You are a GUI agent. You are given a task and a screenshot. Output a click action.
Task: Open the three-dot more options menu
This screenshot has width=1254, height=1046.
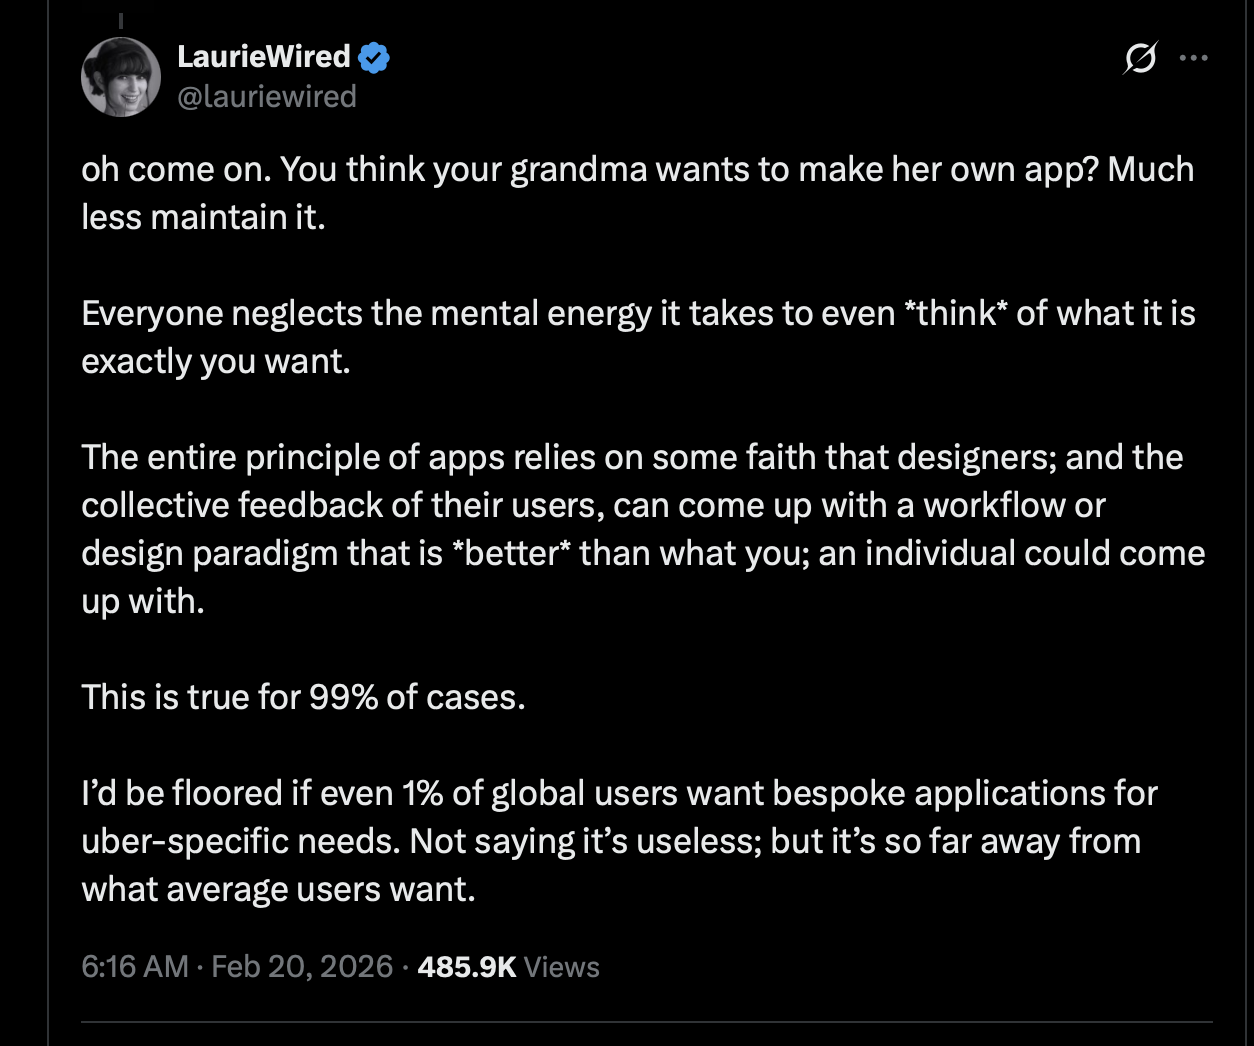coord(1193,59)
